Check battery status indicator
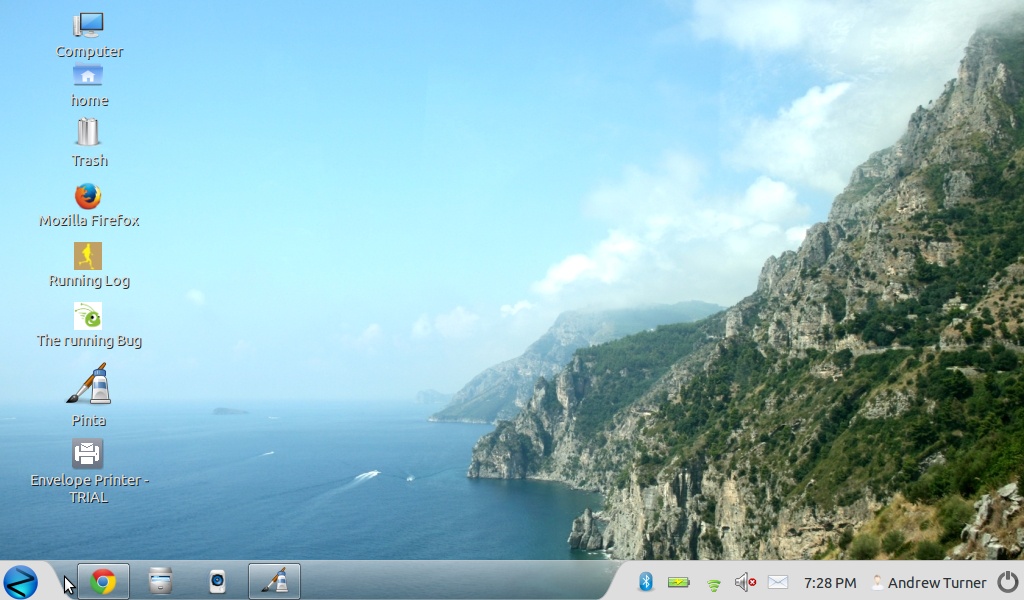The height and width of the screenshot is (600, 1024). pos(679,582)
